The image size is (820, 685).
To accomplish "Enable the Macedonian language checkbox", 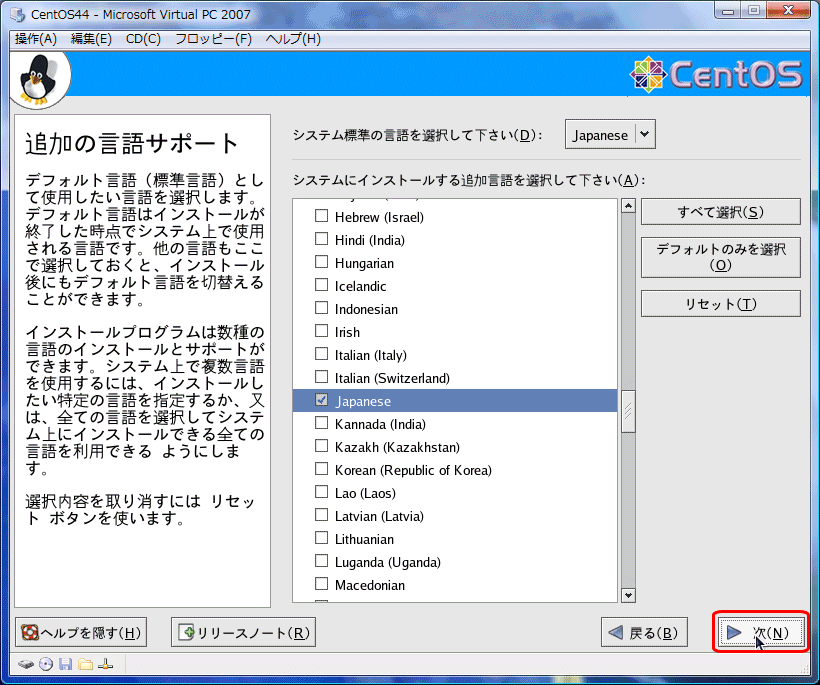I will [322, 584].
